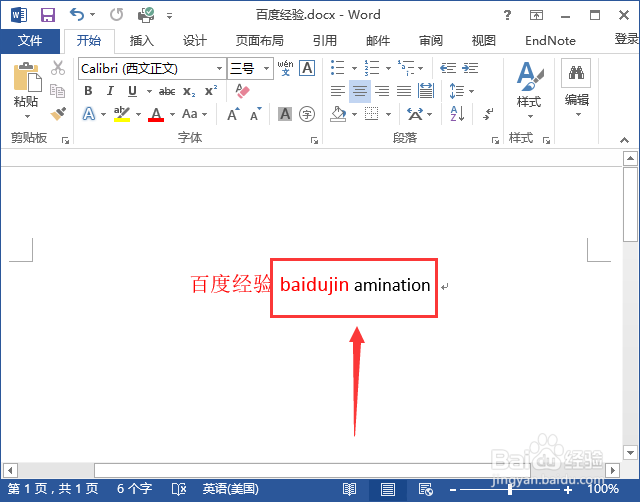Screen dimensions: 640x502
Task: Clear all formatting with eraser icon
Action: coord(242,91)
